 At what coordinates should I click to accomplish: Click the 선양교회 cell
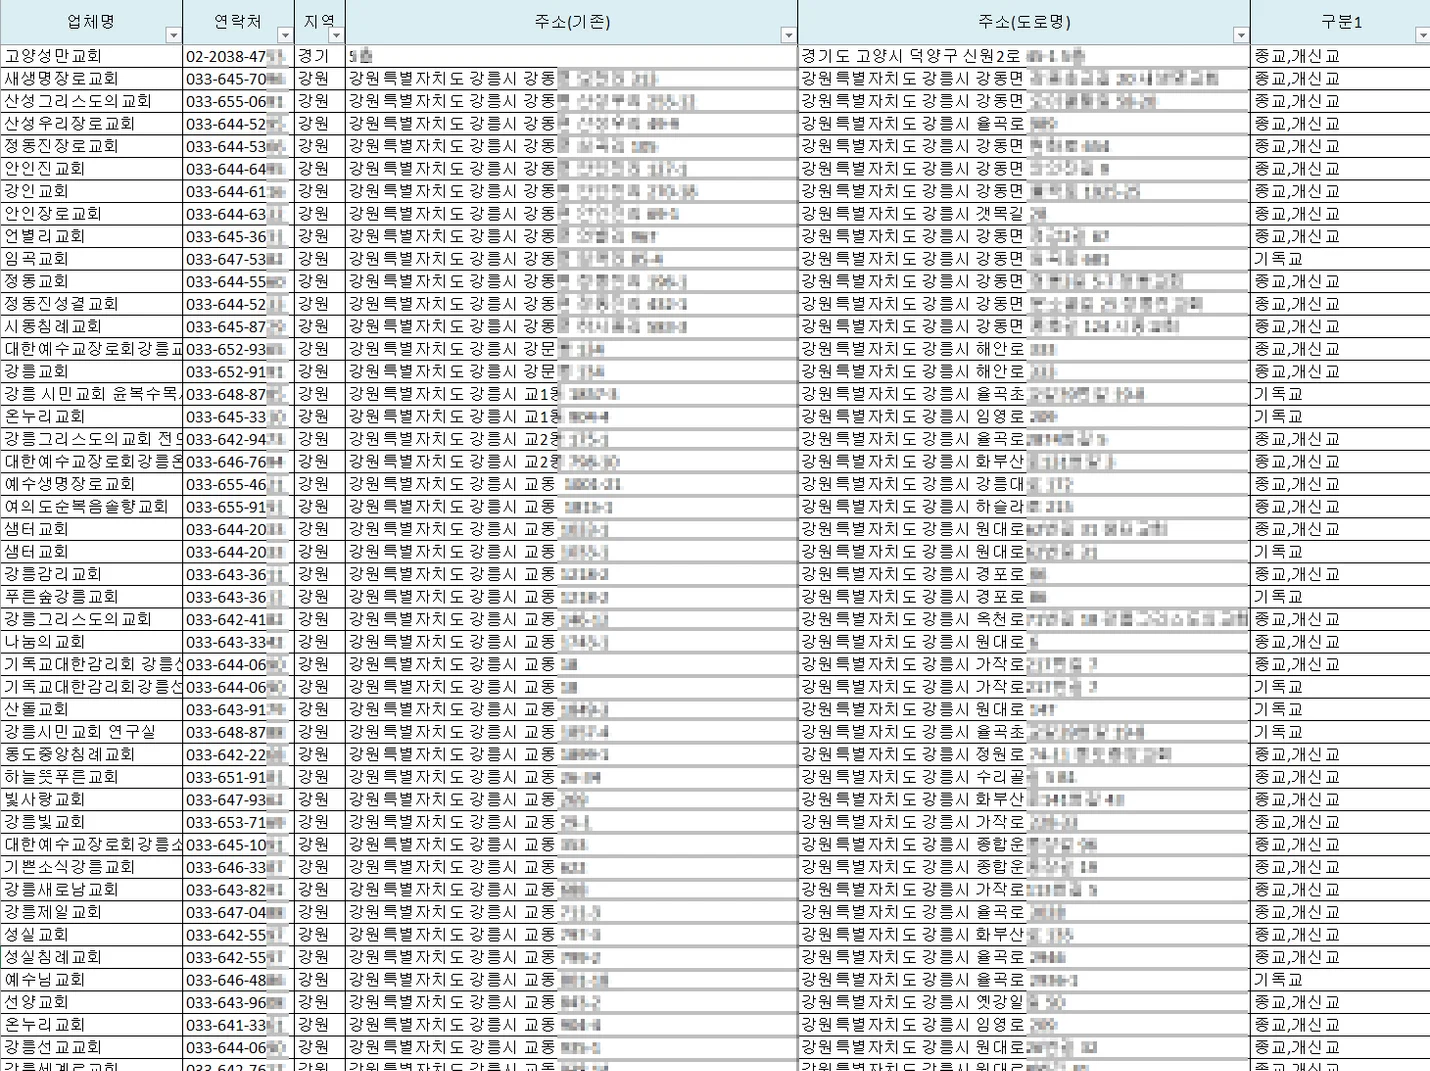(91, 1001)
